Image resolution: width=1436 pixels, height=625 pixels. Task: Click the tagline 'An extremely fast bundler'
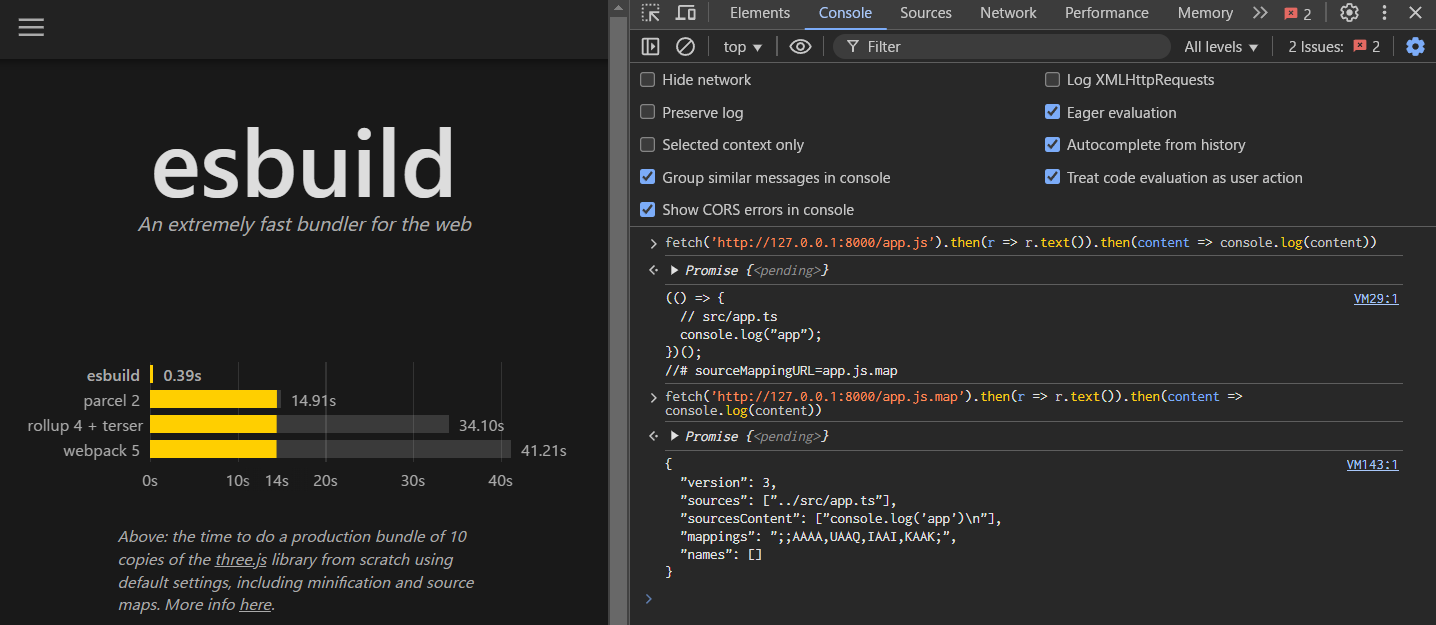tap(304, 225)
